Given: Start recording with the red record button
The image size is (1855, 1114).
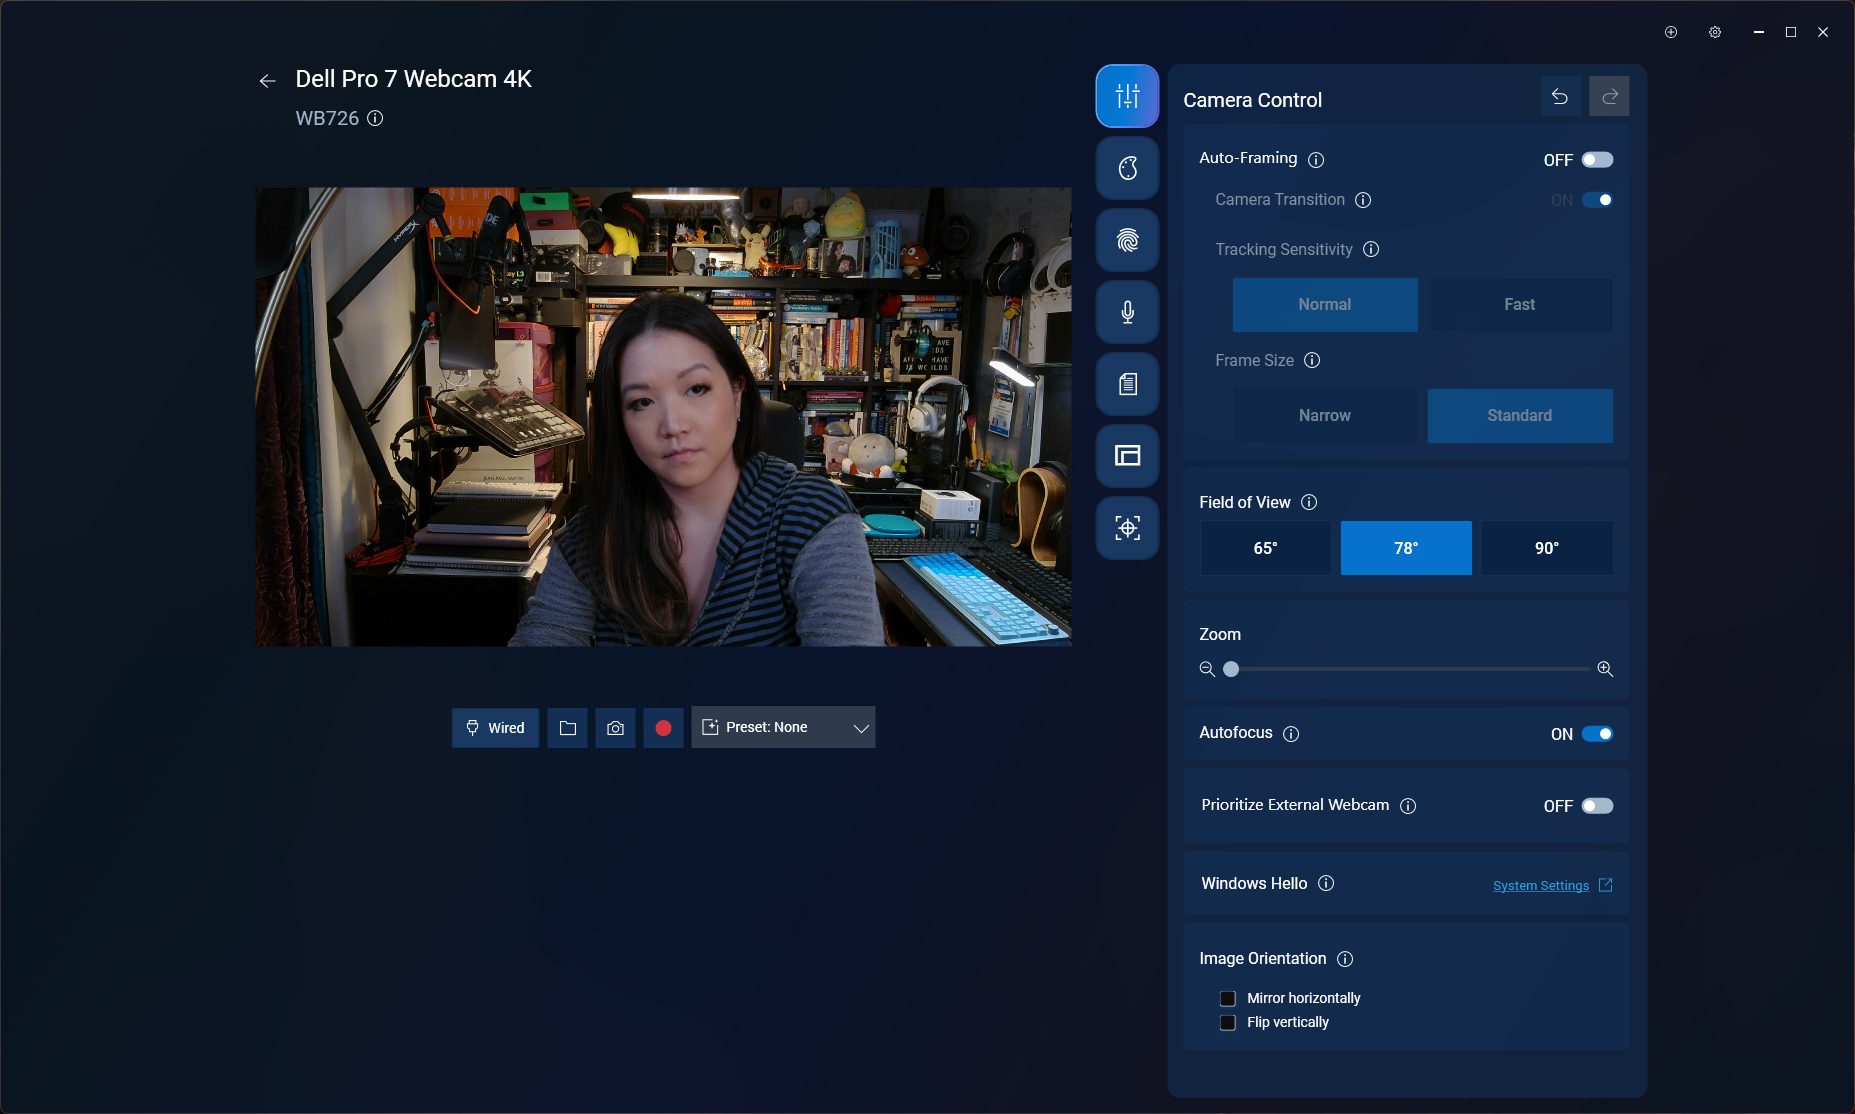Looking at the screenshot, I should pyautogui.click(x=663, y=728).
